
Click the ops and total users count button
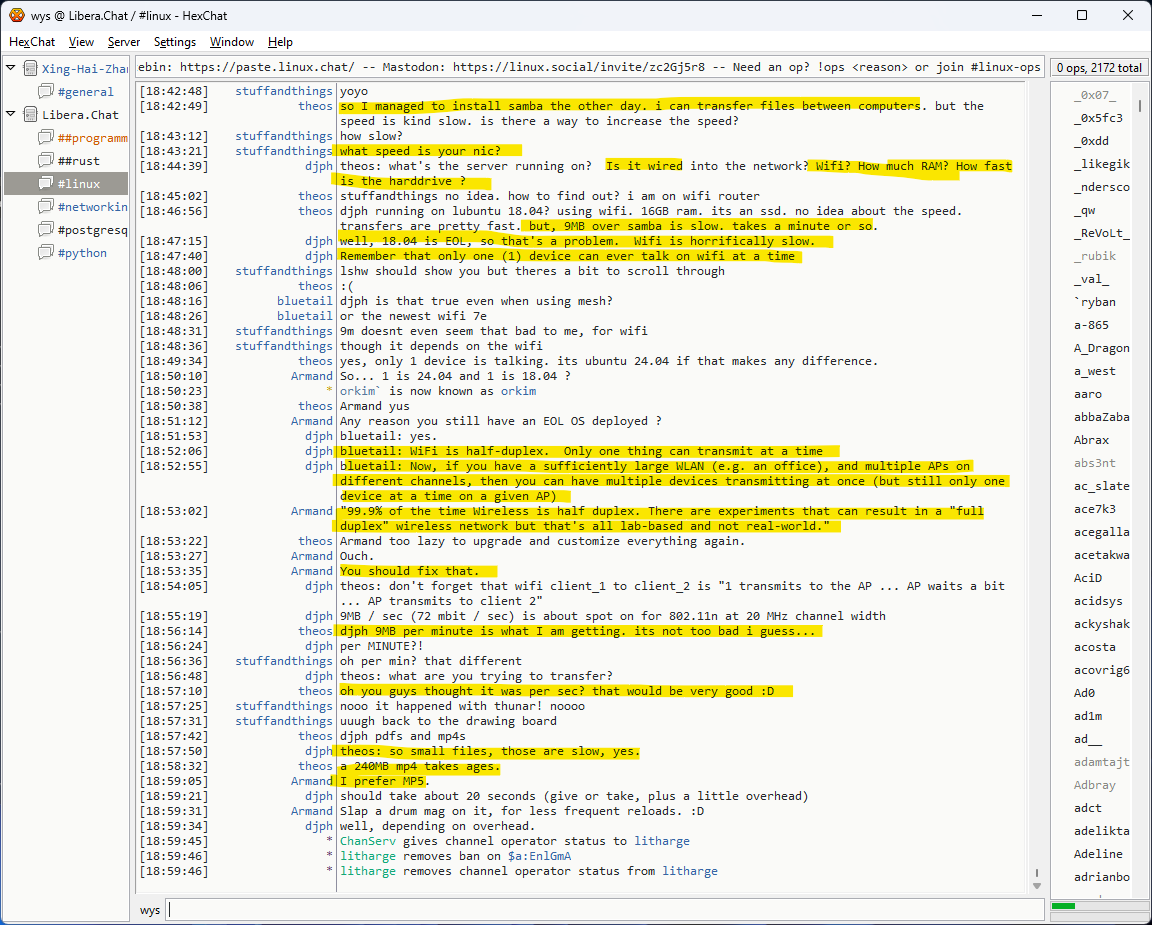click(x=1098, y=68)
